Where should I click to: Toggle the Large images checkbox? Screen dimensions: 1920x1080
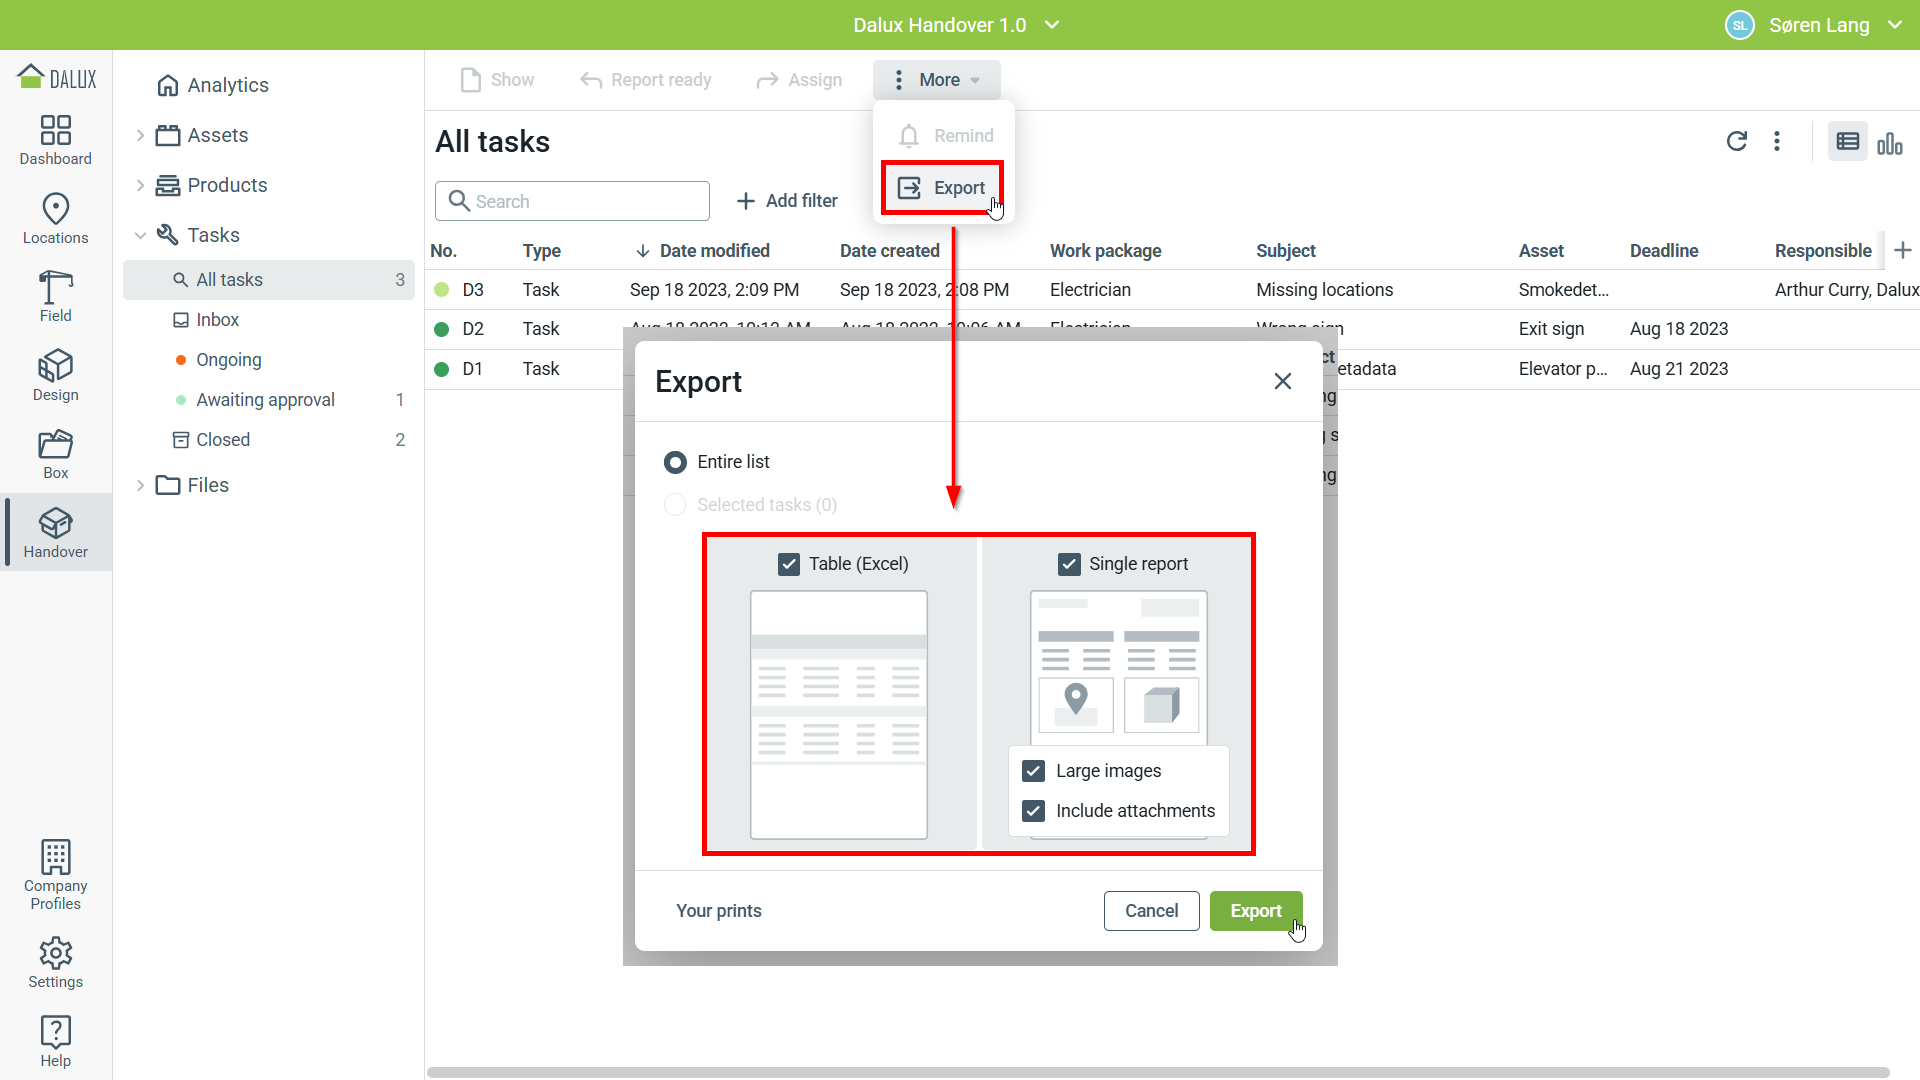(x=1034, y=771)
